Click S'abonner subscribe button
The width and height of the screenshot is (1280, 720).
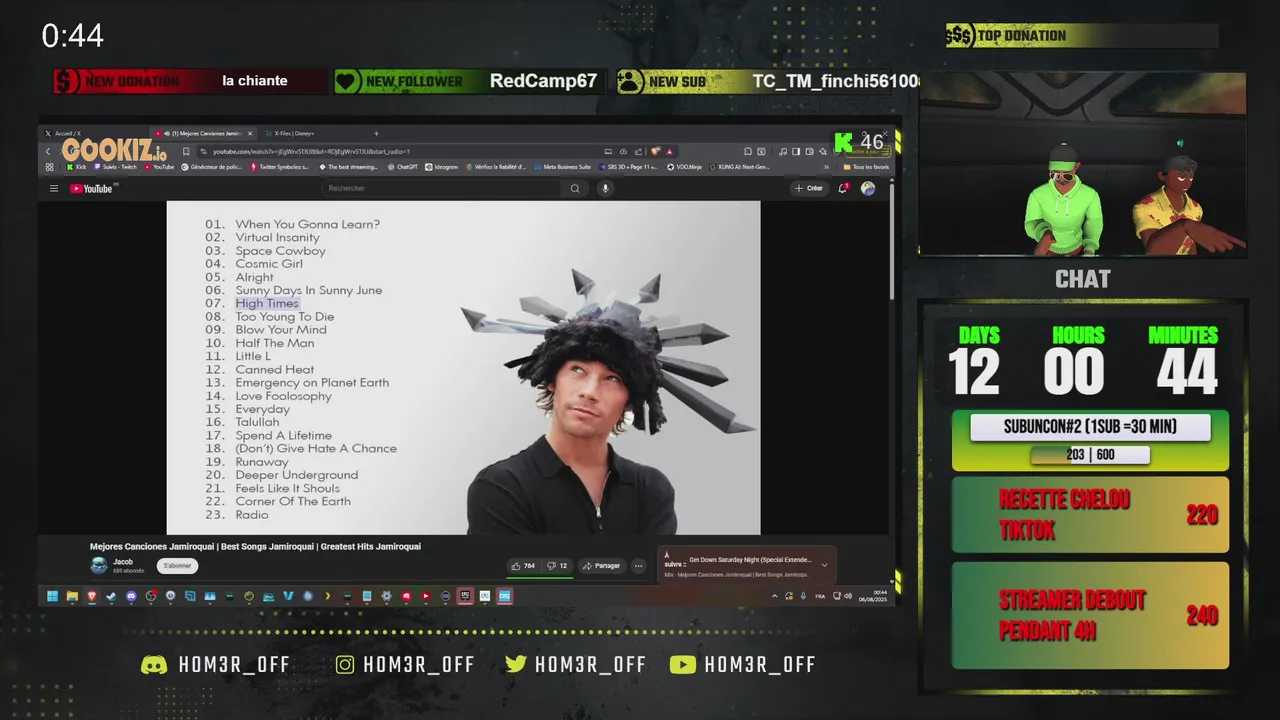coord(177,566)
